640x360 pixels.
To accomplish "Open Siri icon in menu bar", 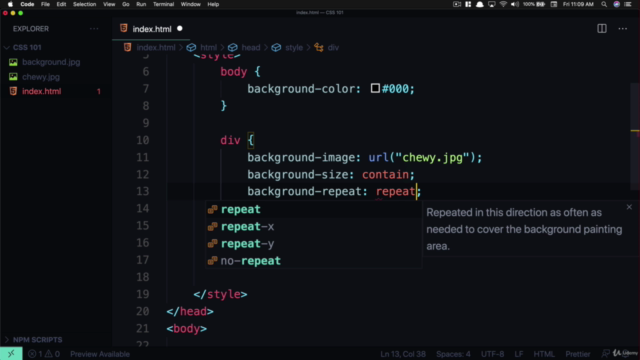I will 616,4.
